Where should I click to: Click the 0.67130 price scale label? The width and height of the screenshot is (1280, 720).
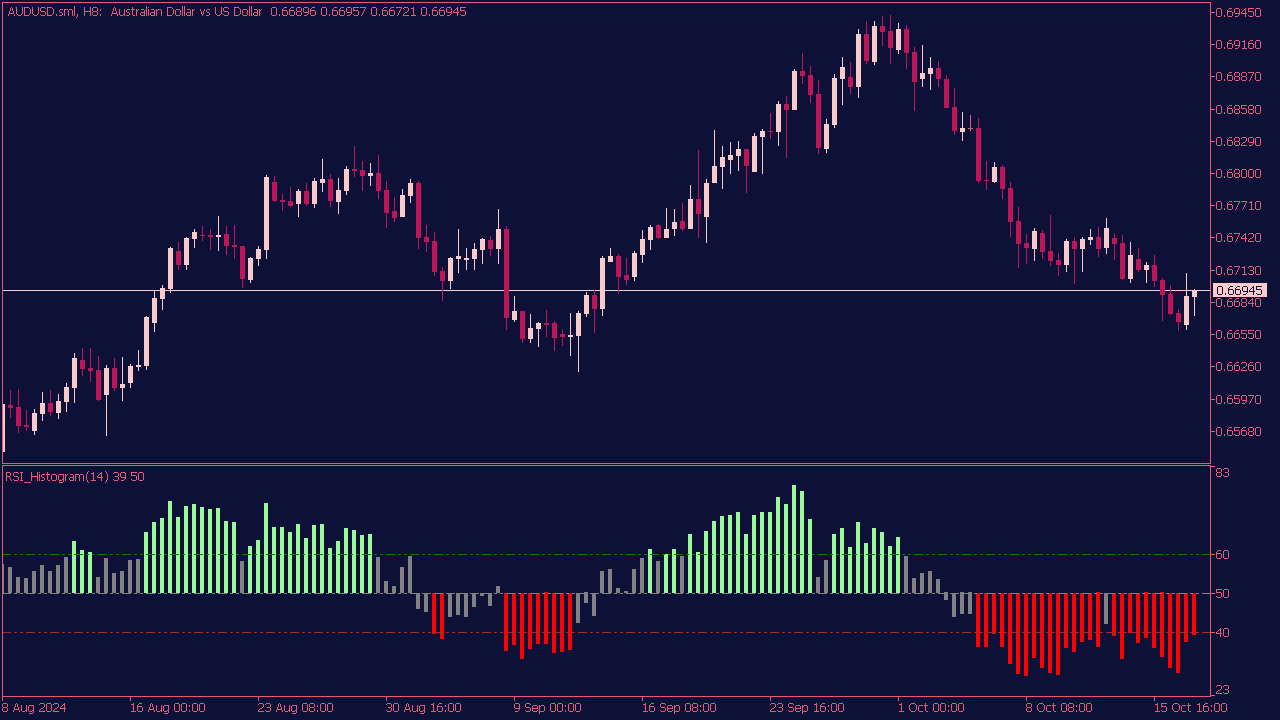pyautogui.click(x=1238, y=270)
